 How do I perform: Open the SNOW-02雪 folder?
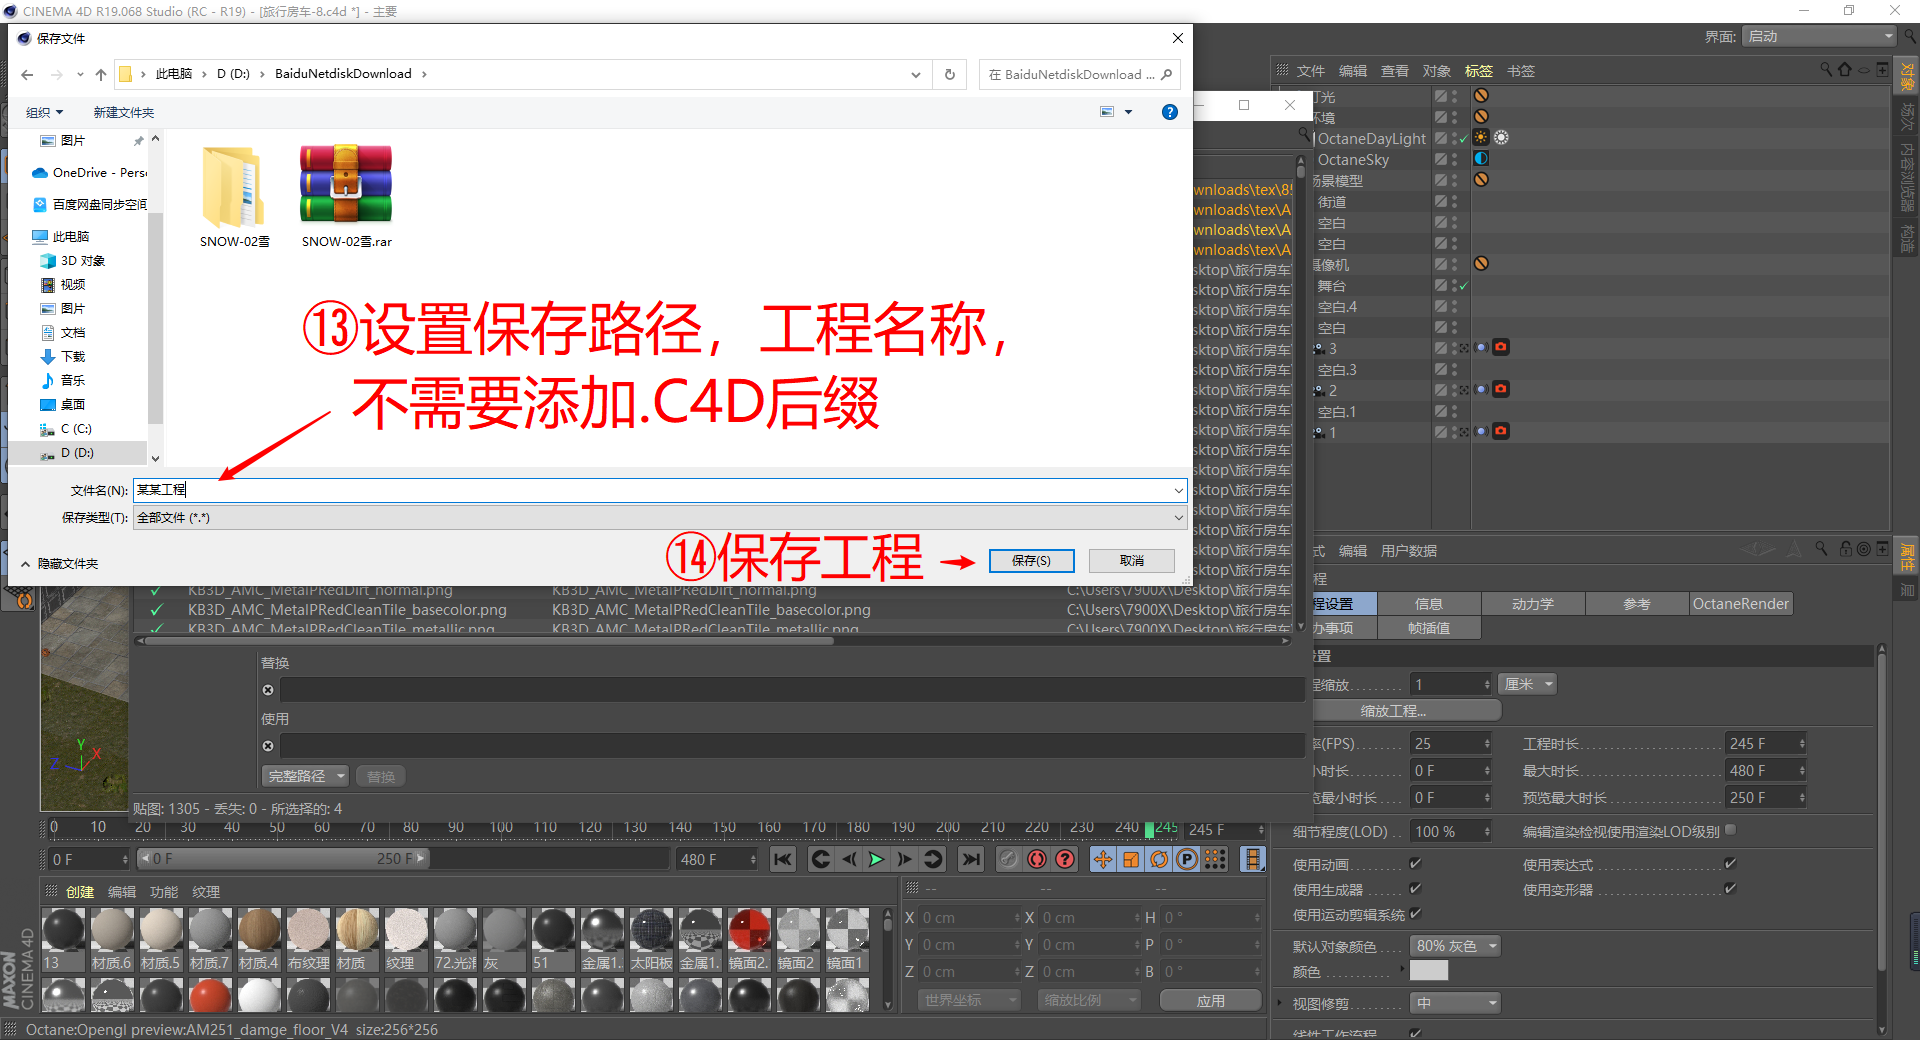click(x=234, y=196)
